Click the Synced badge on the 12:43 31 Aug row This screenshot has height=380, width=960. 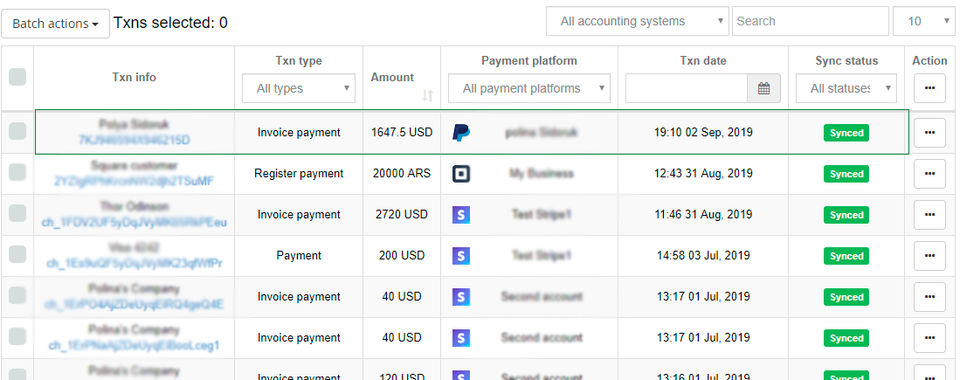tap(846, 174)
